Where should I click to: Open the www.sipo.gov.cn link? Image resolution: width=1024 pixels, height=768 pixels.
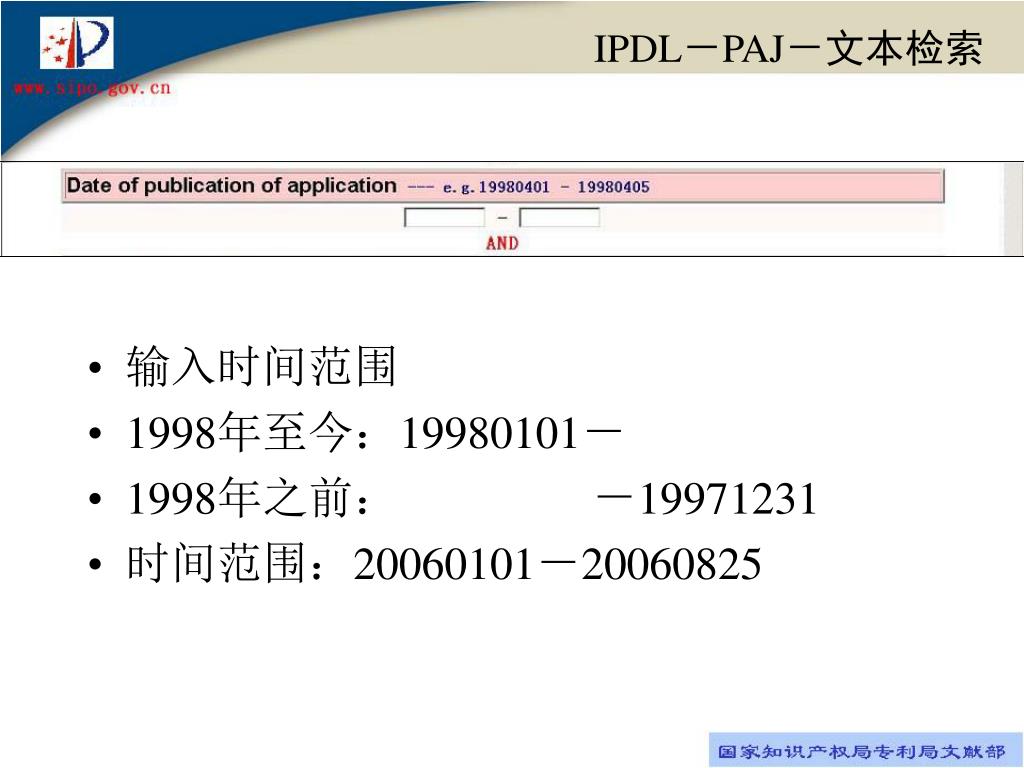(x=92, y=88)
